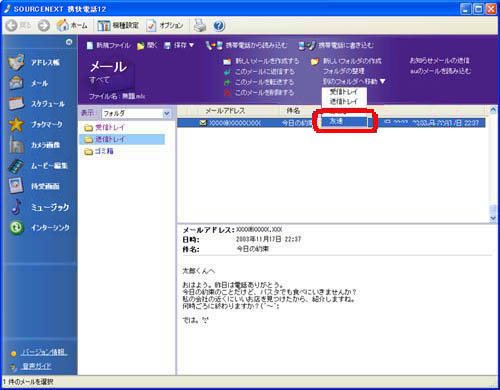This screenshot has height=390, width=500.
Task: Open the スケジュール schedule section
Action: (37, 104)
